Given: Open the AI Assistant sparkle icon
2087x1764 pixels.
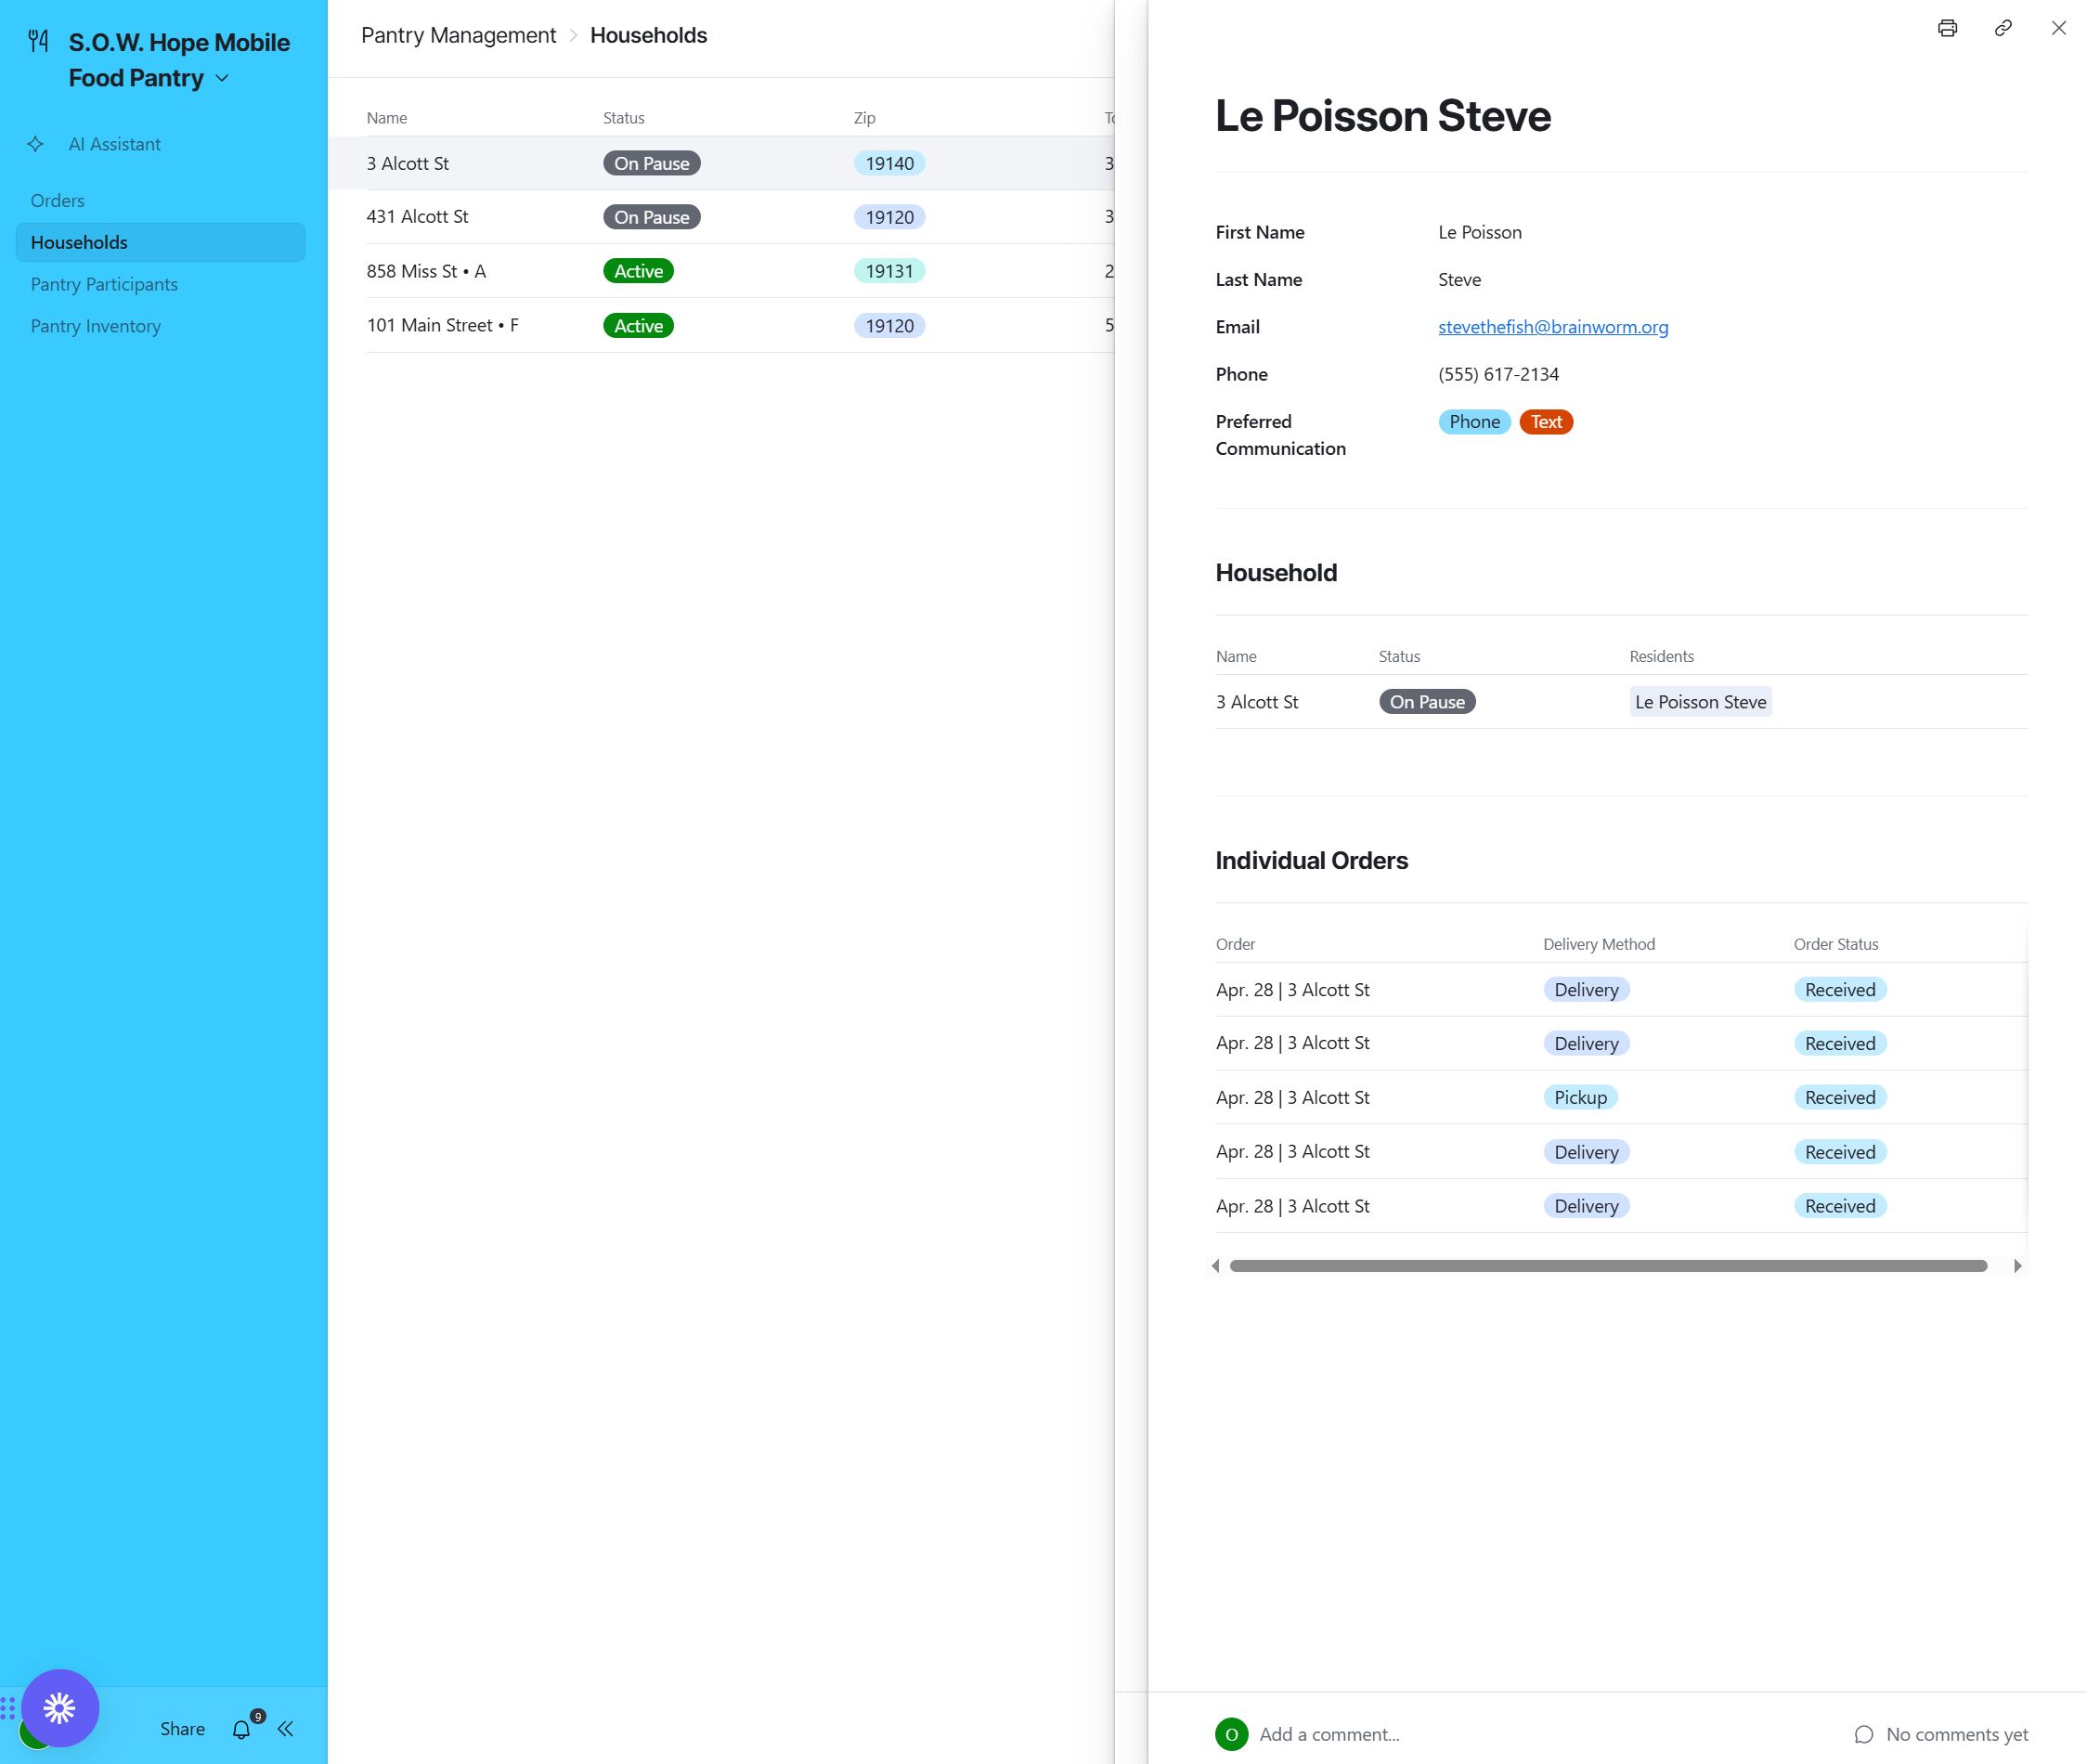Looking at the screenshot, I should point(36,144).
